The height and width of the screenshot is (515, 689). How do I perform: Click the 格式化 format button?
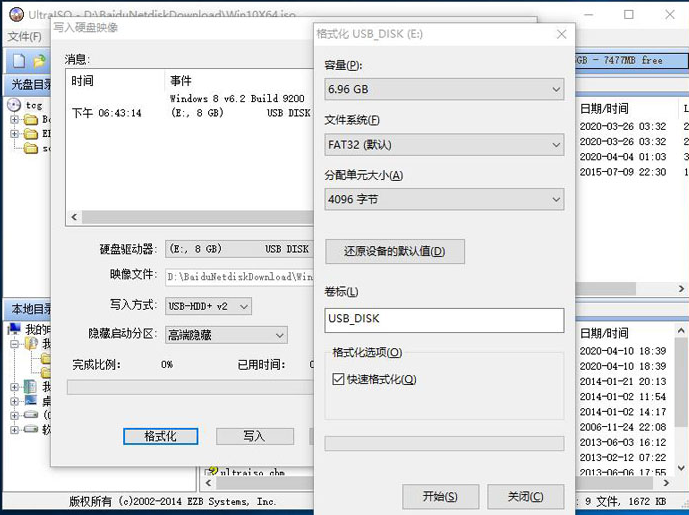[x=160, y=436]
